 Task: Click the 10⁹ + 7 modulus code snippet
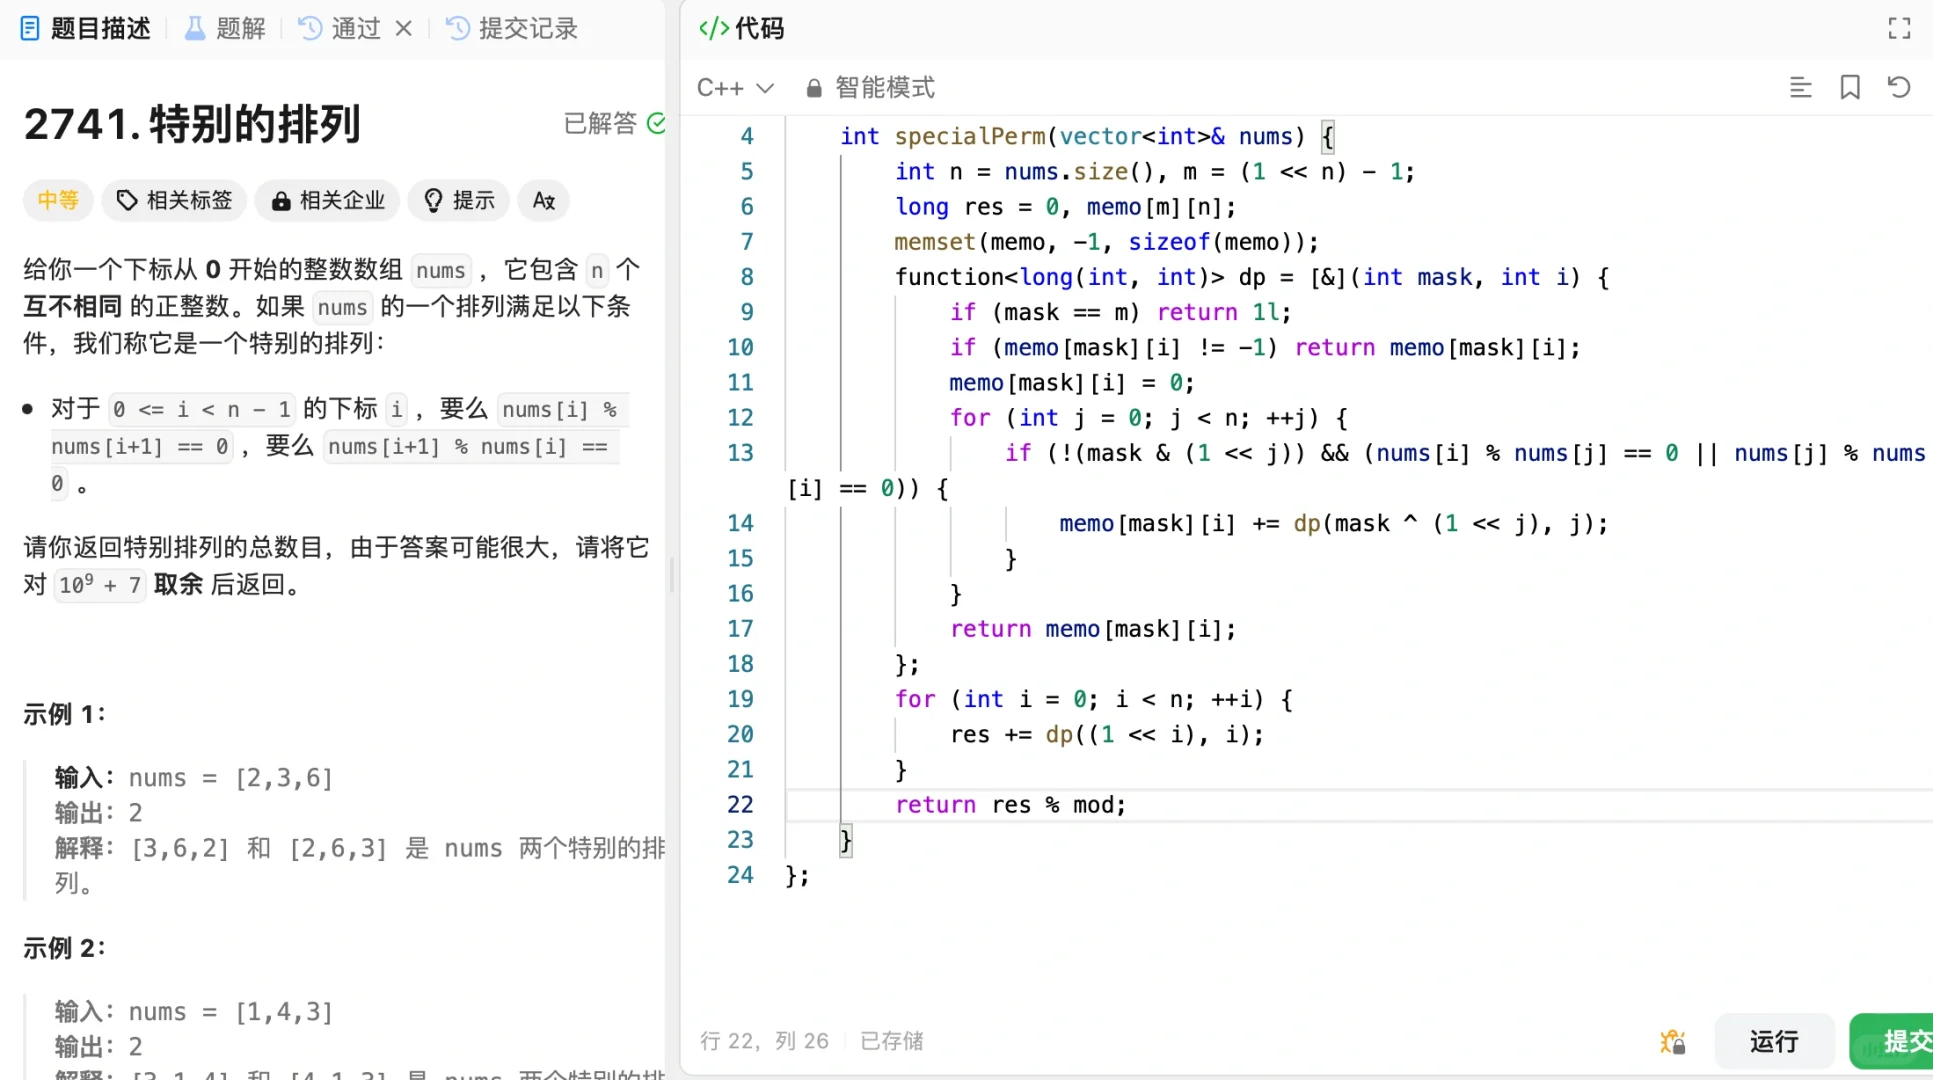click(99, 584)
